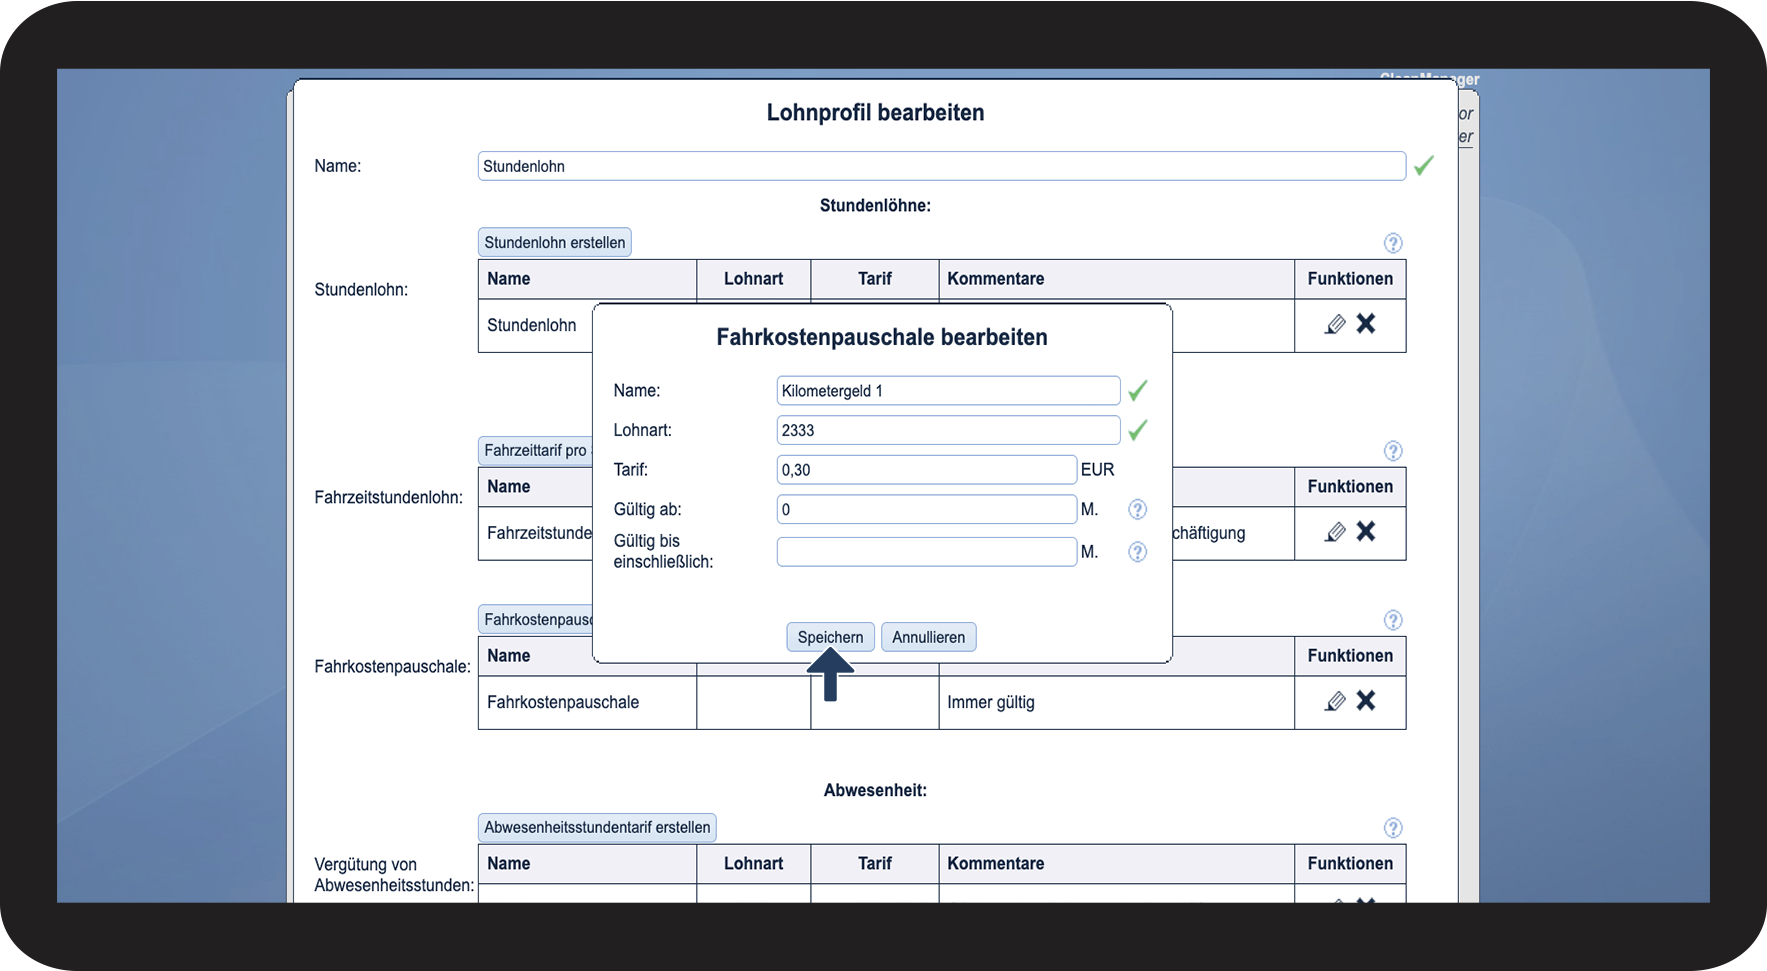This screenshot has width=1767, height=971.
Task: Click the Tarif field showing 0,30
Action: [x=927, y=470]
